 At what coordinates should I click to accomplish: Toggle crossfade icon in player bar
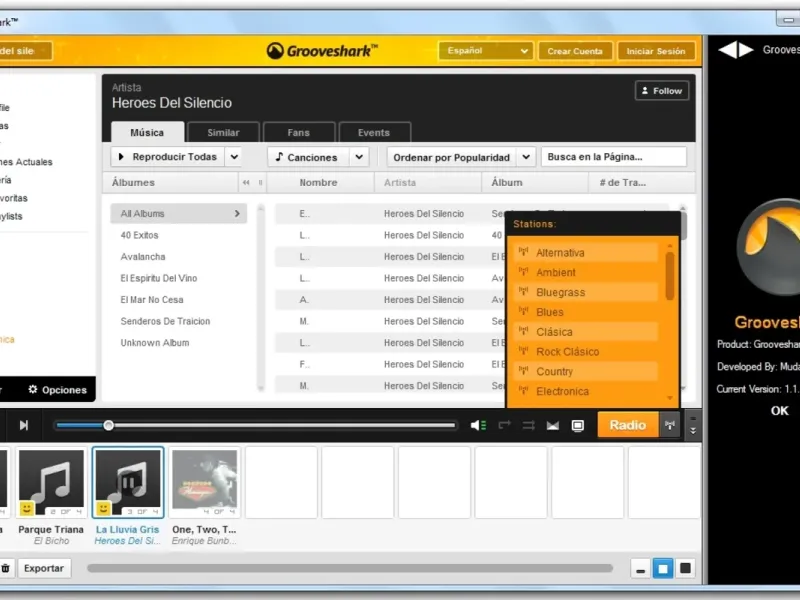tap(553, 426)
